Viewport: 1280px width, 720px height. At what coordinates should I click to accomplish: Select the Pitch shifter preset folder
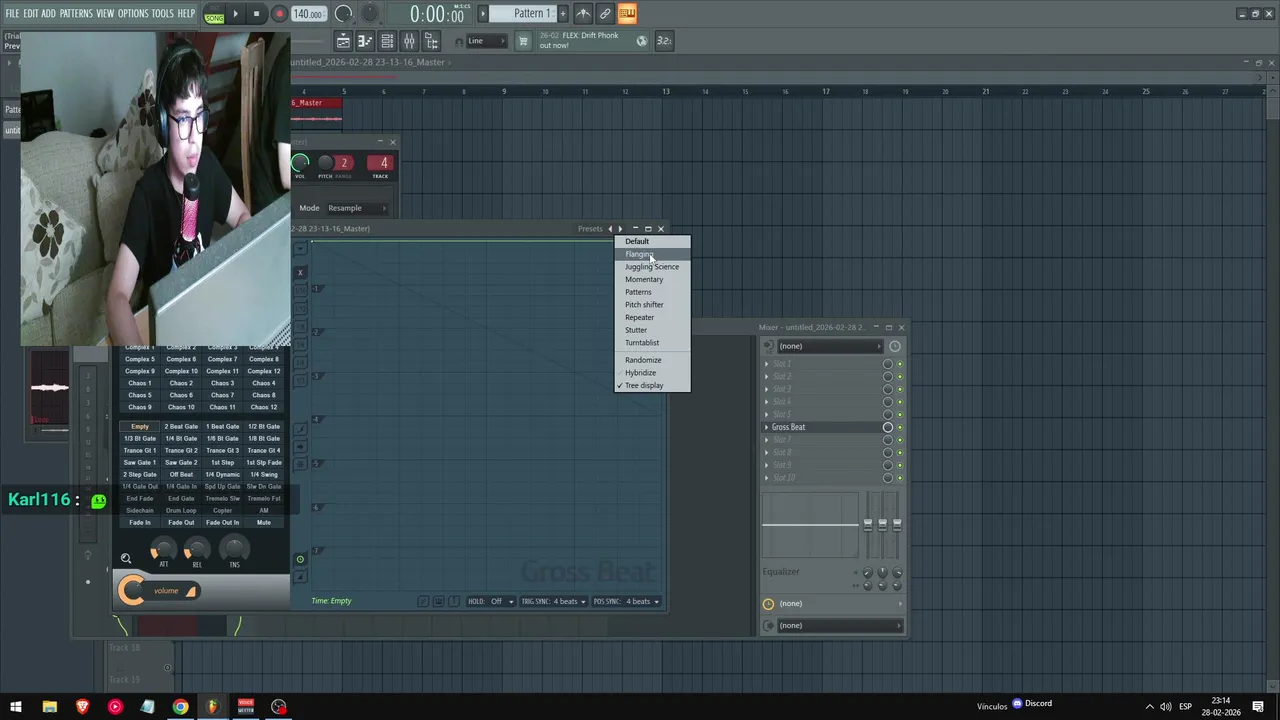coord(652,305)
